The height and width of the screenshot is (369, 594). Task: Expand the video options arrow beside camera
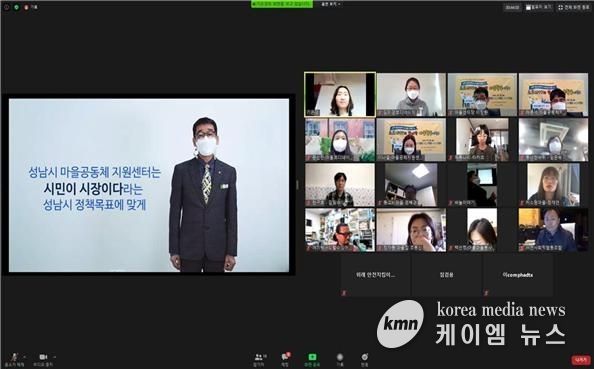click(x=55, y=357)
